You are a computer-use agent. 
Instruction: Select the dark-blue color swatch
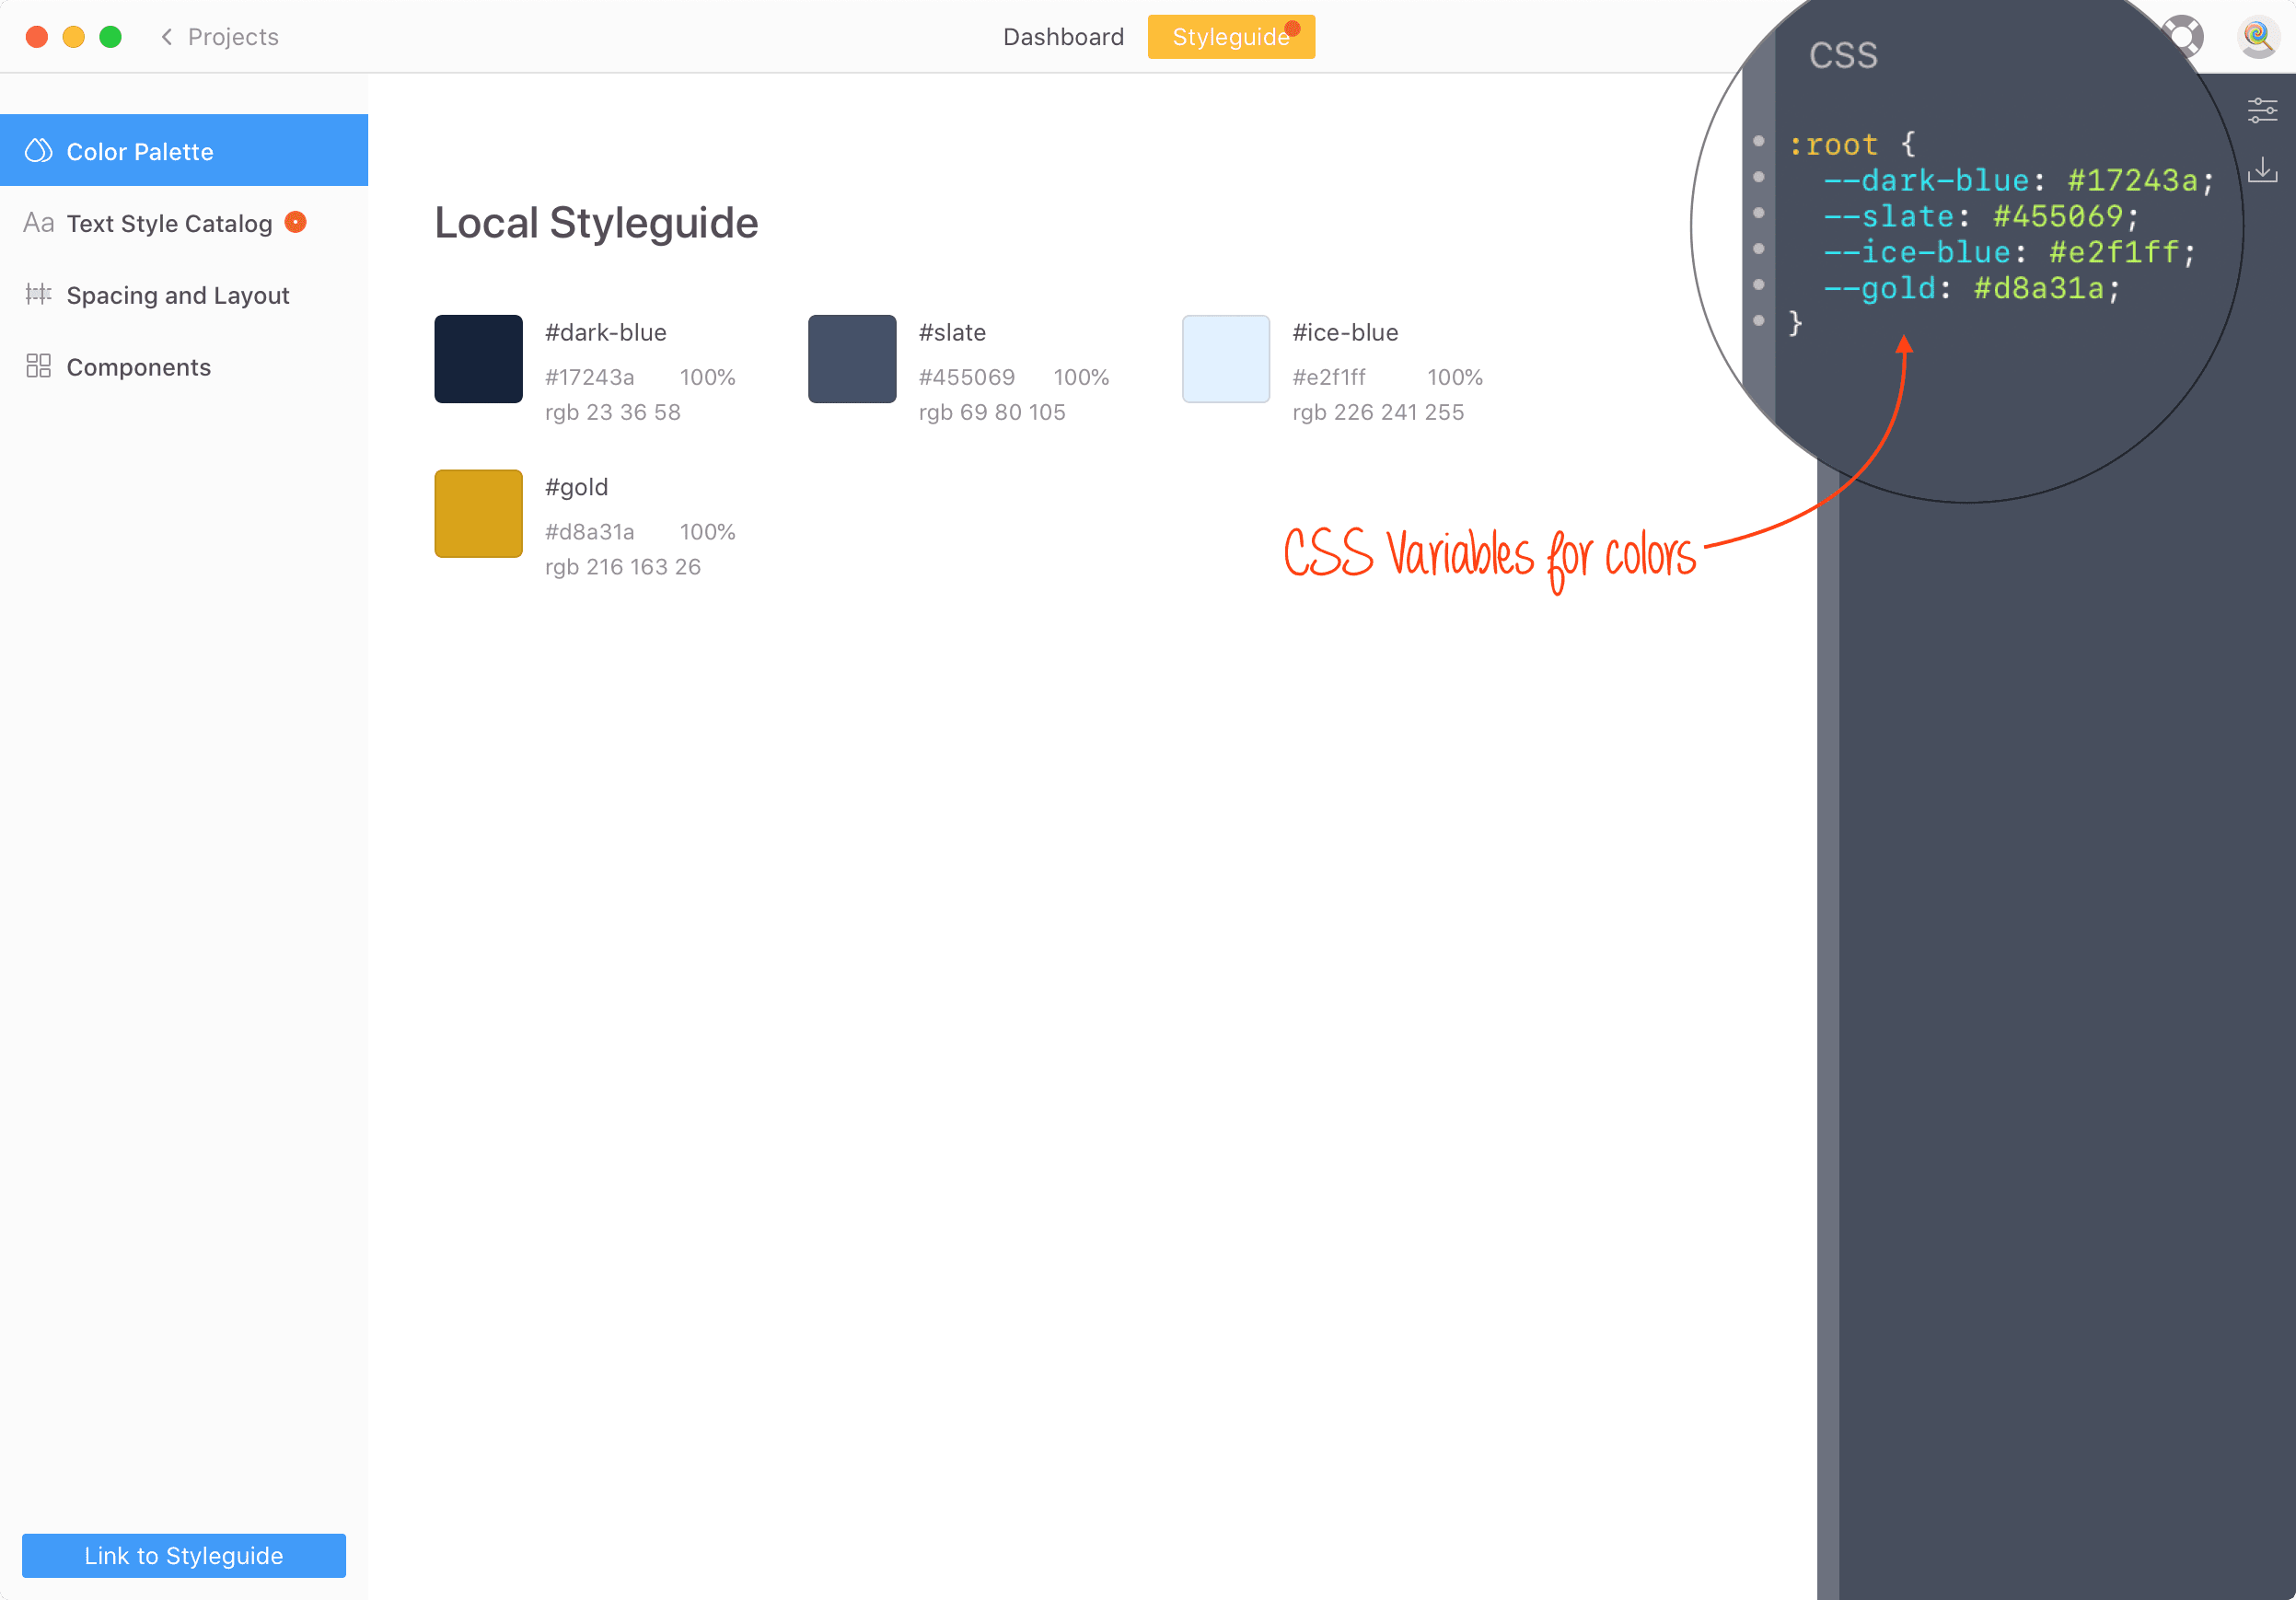[478, 359]
